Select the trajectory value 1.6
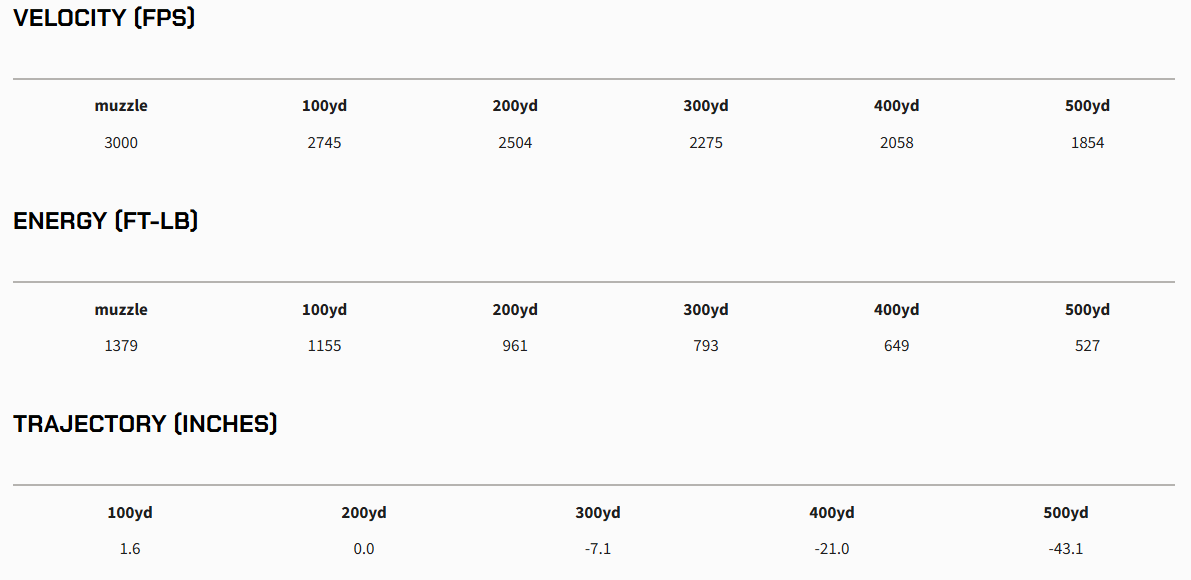 point(130,549)
